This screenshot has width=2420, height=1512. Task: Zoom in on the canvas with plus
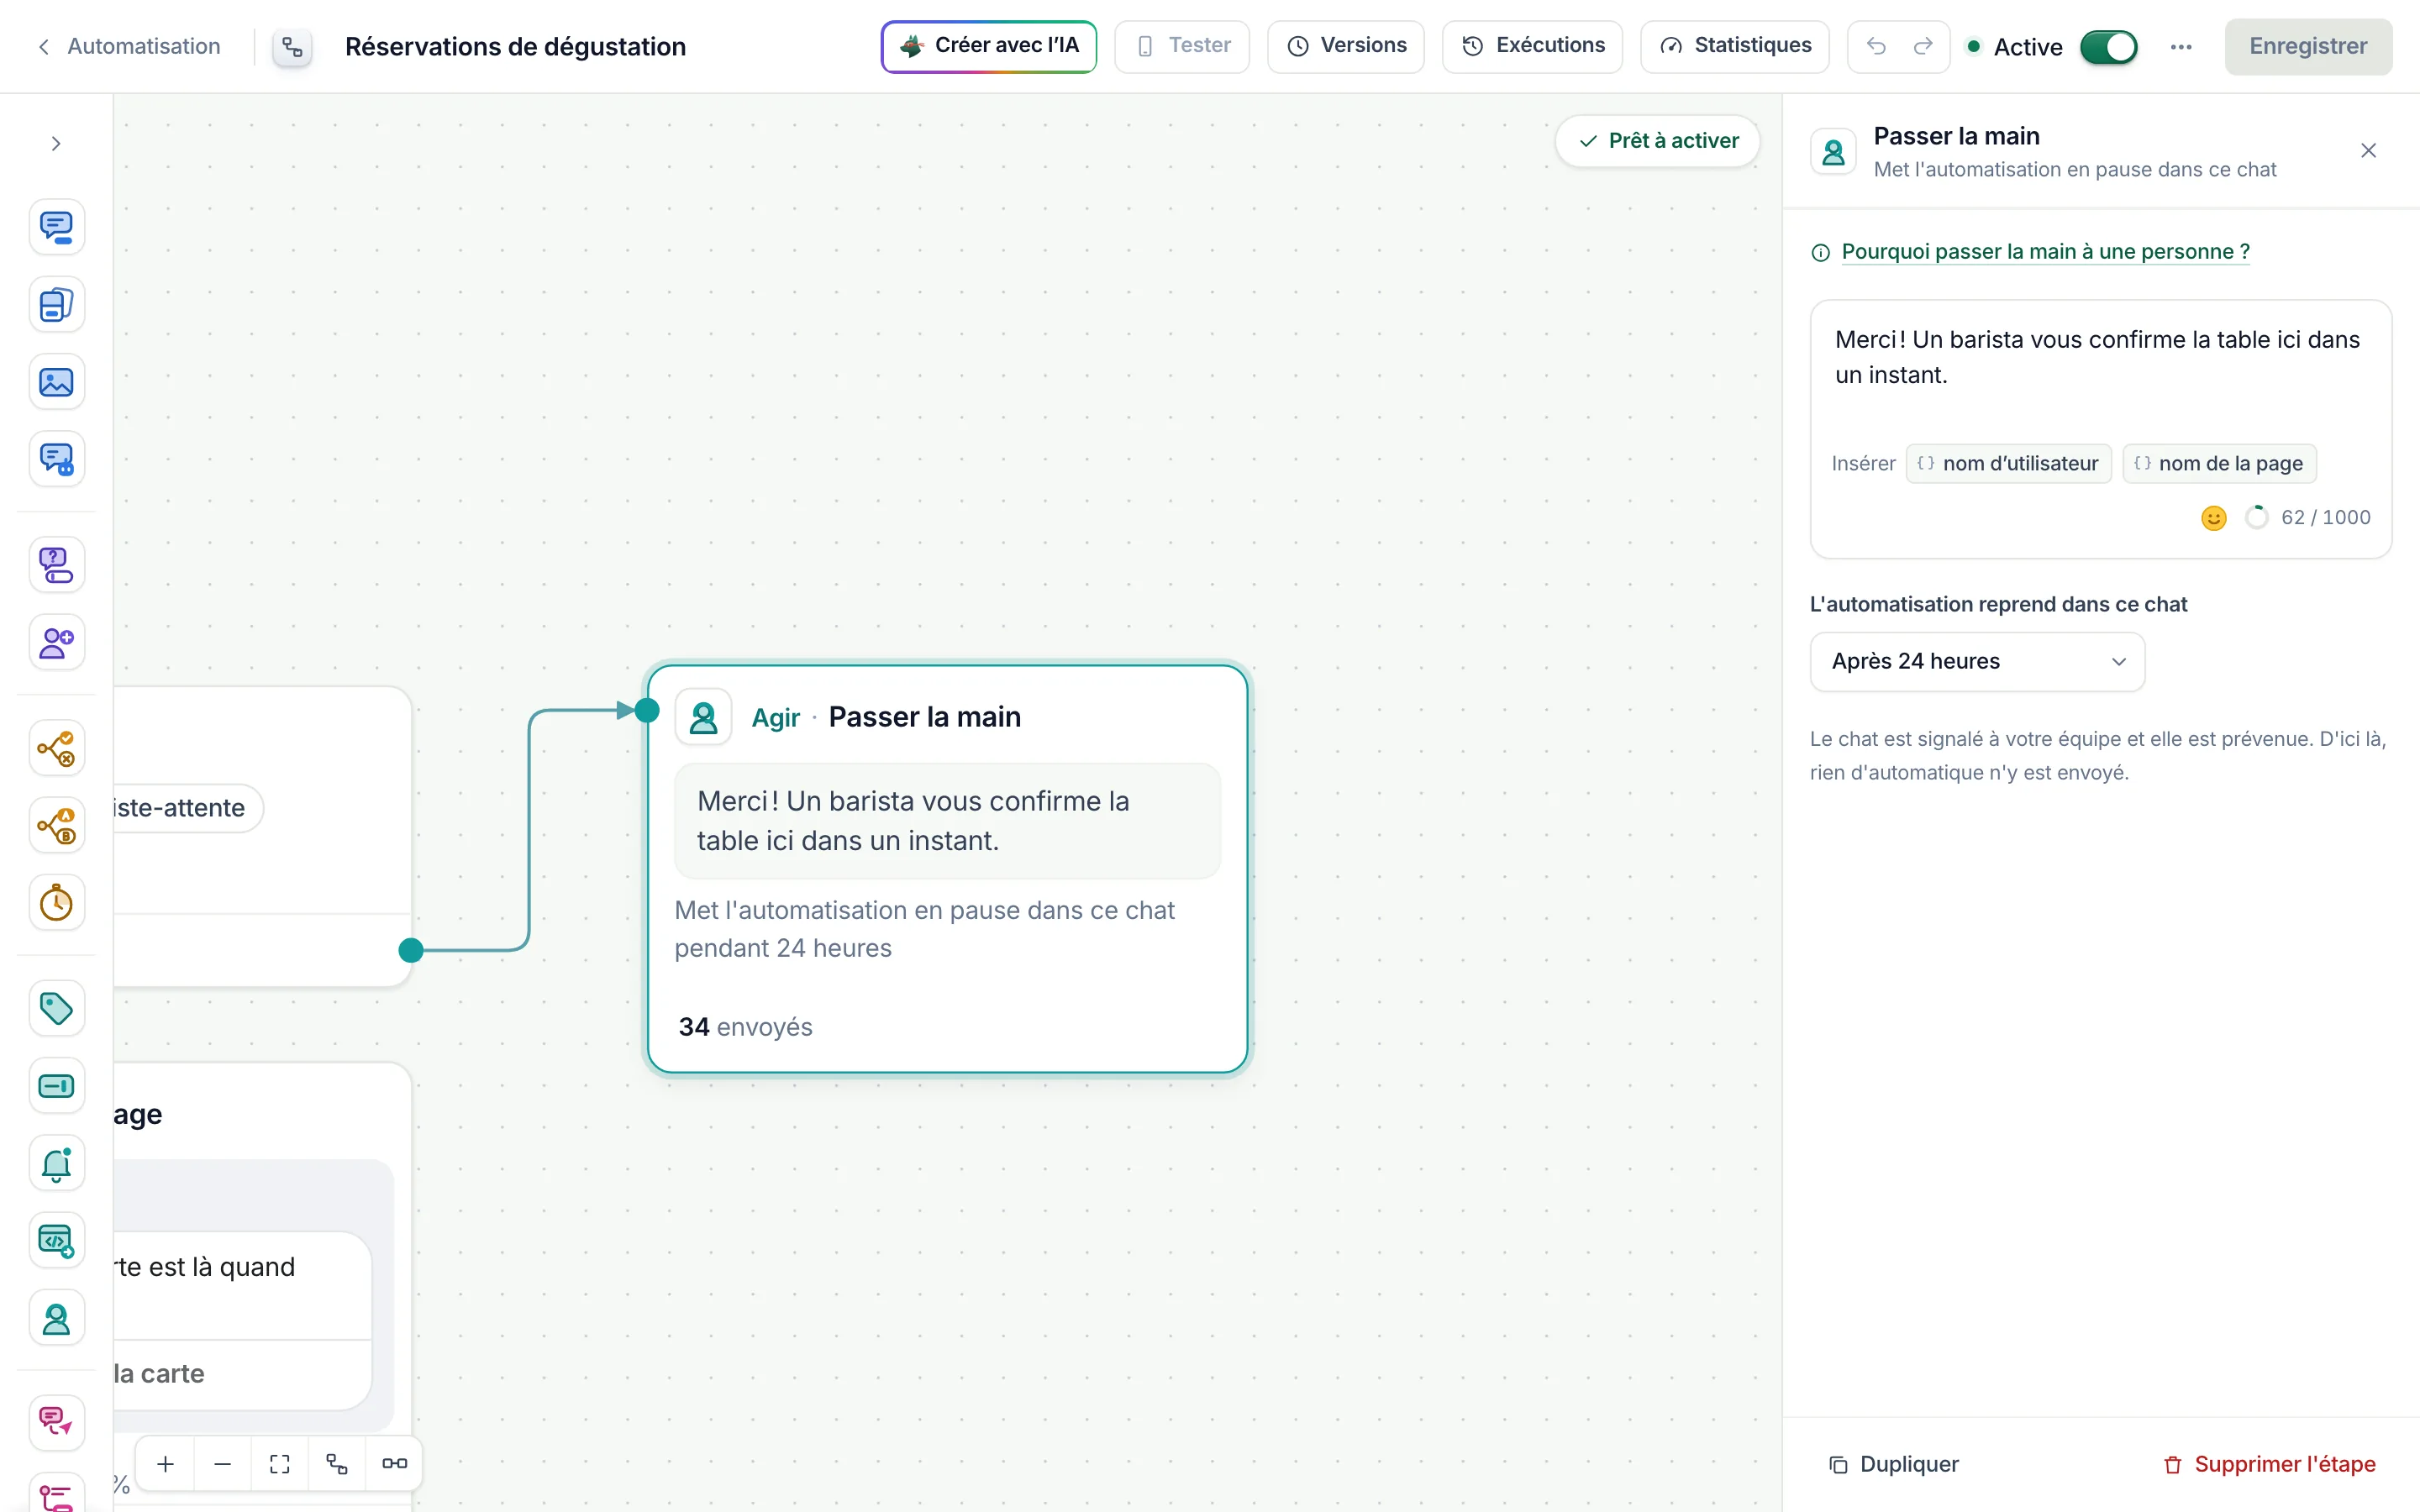tap(166, 1463)
